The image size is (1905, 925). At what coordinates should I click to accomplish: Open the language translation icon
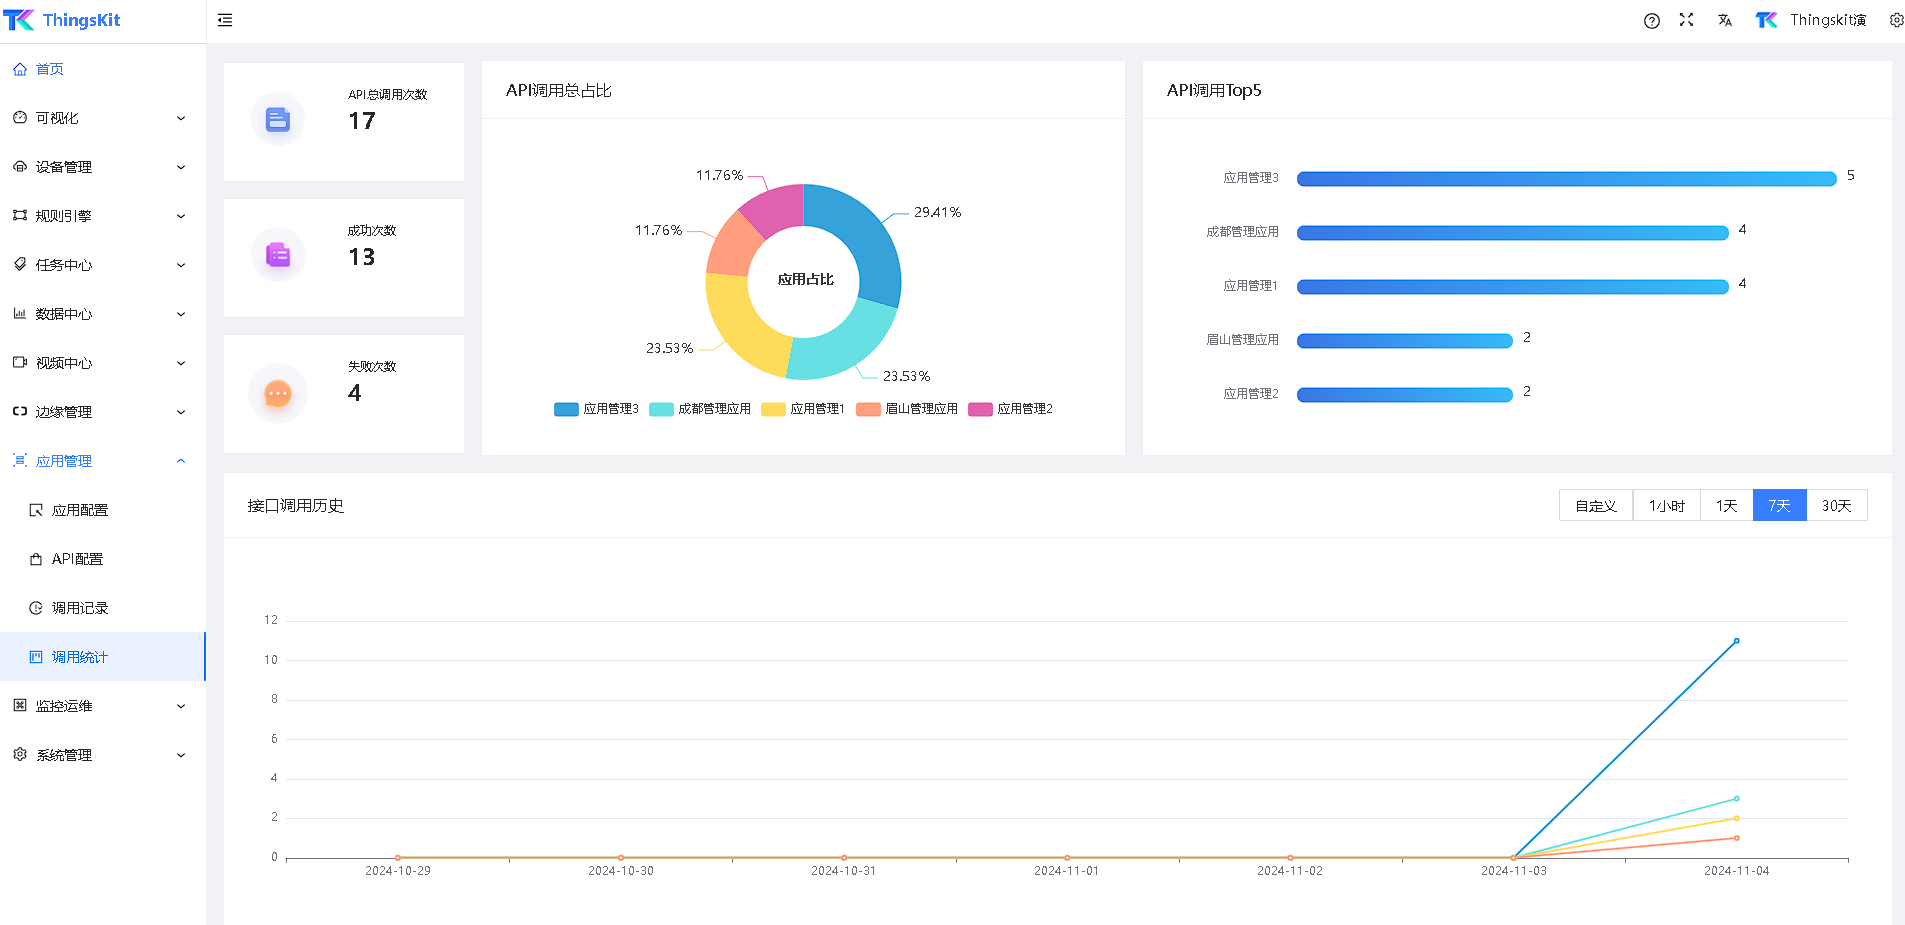point(1724,20)
